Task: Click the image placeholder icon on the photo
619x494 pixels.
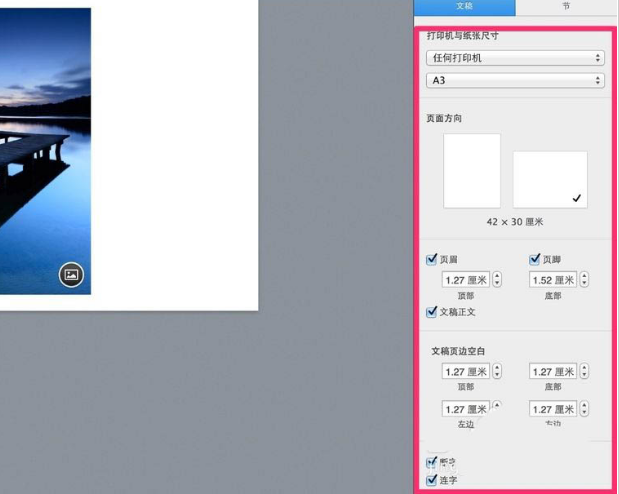Action: [71, 275]
